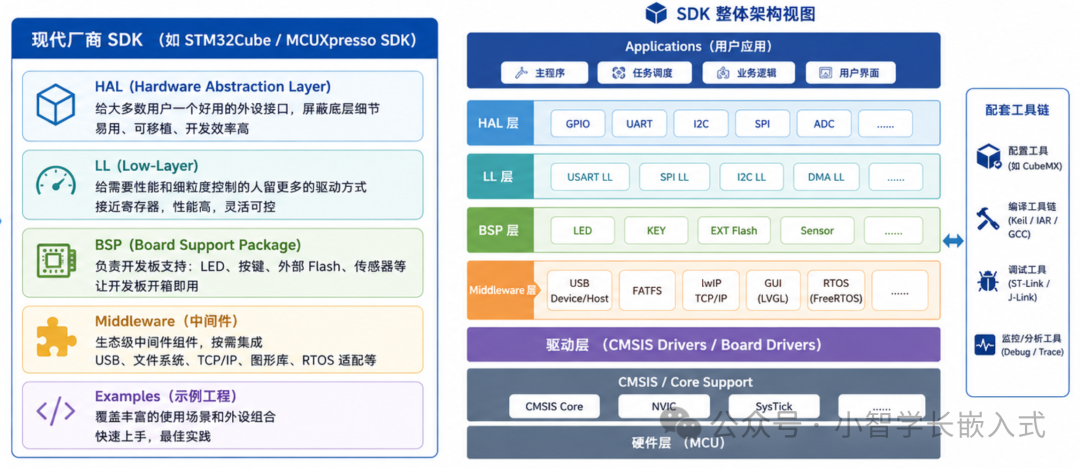Click the code brackets icon beside Examples

(x=56, y=412)
